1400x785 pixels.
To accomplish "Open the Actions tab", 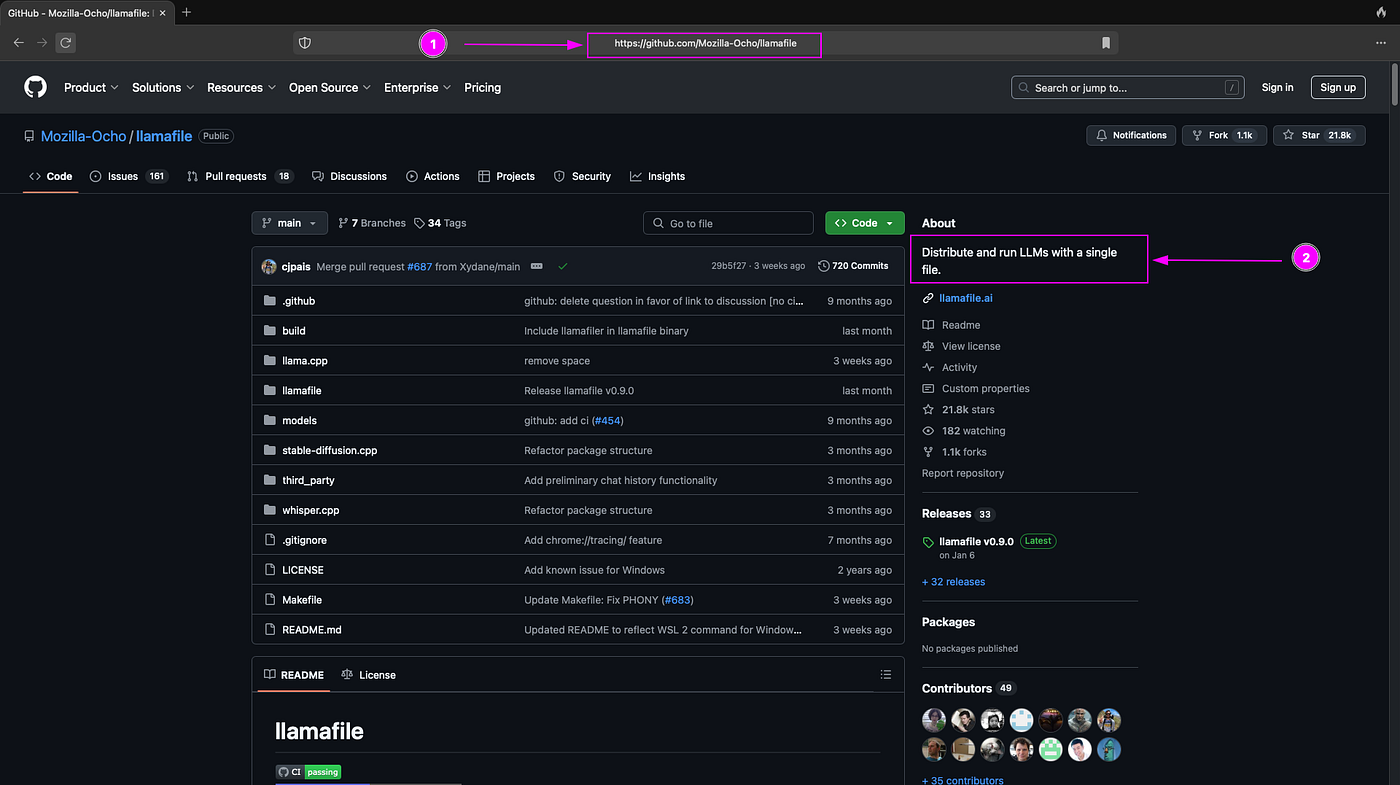I will (x=433, y=176).
